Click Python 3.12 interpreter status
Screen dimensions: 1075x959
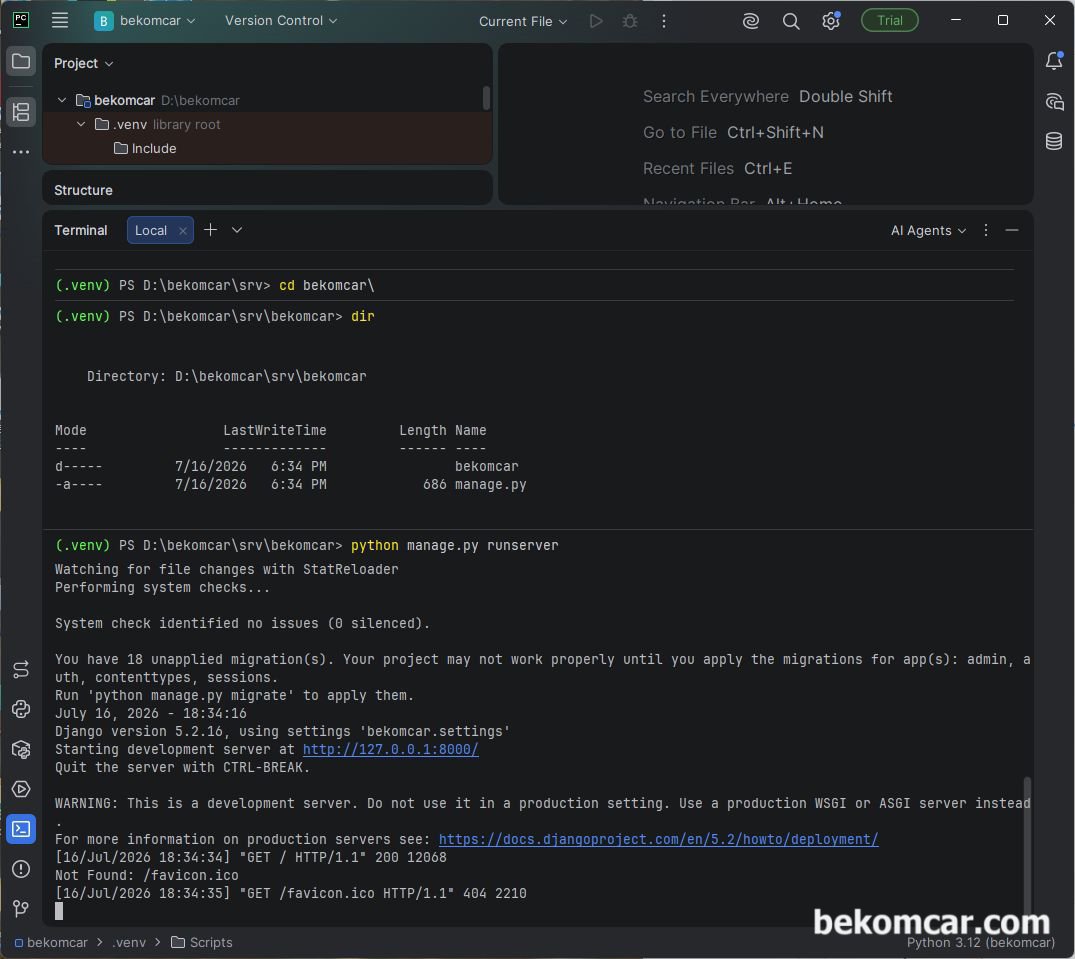[980, 943]
